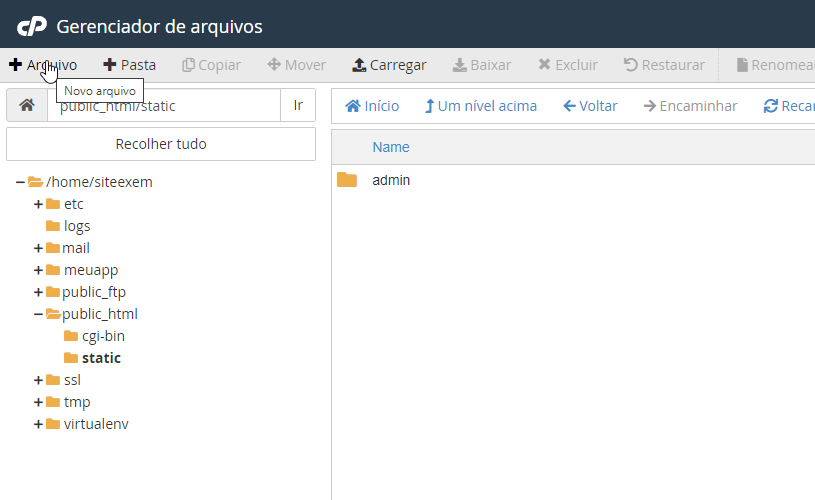Click the Recarregar refresh icon

point(770,106)
